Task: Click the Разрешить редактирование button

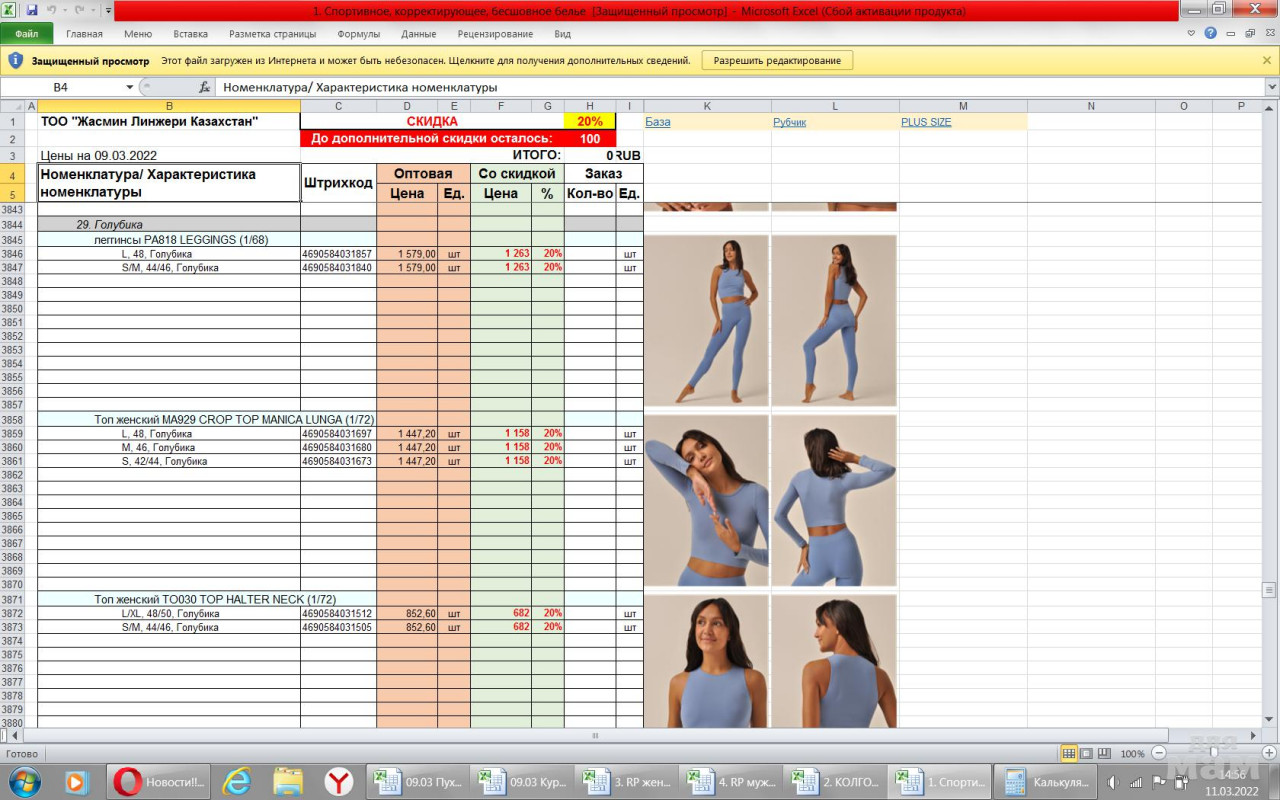Action: point(777,60)
